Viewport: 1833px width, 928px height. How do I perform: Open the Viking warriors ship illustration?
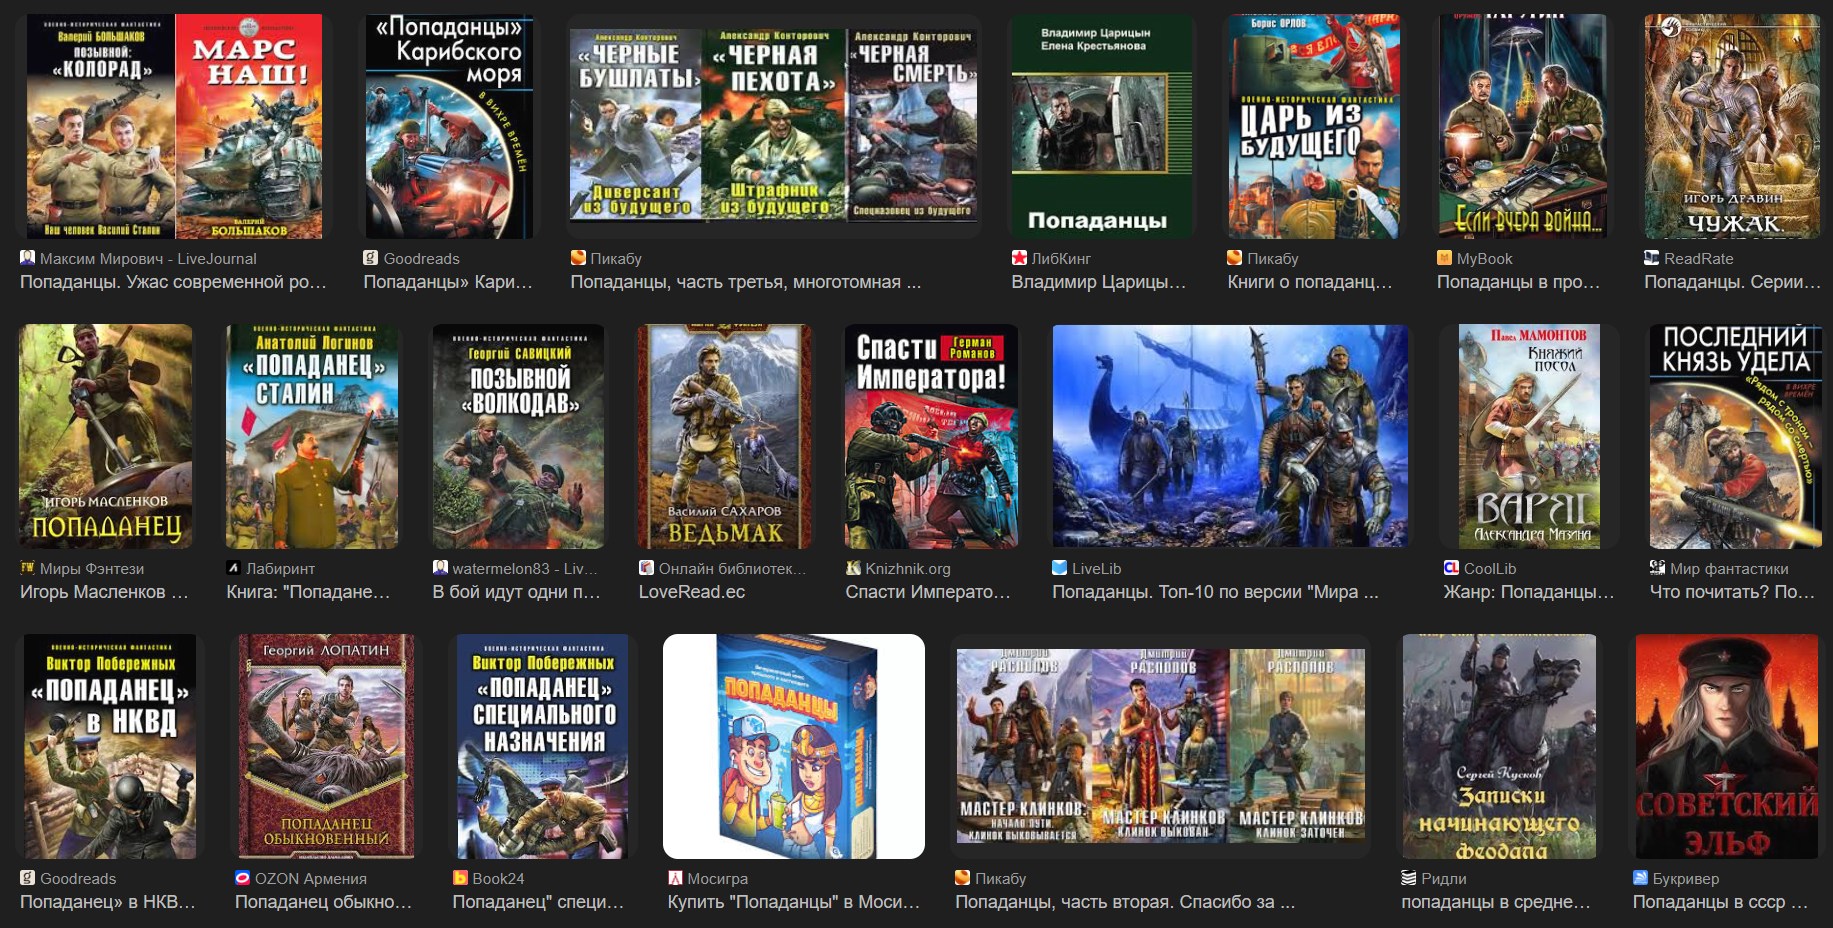tap(1230, 436)
